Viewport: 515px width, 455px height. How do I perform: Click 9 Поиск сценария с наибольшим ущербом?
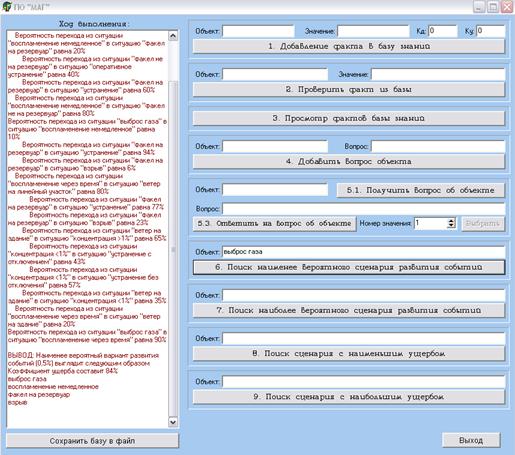pos(349,397)
